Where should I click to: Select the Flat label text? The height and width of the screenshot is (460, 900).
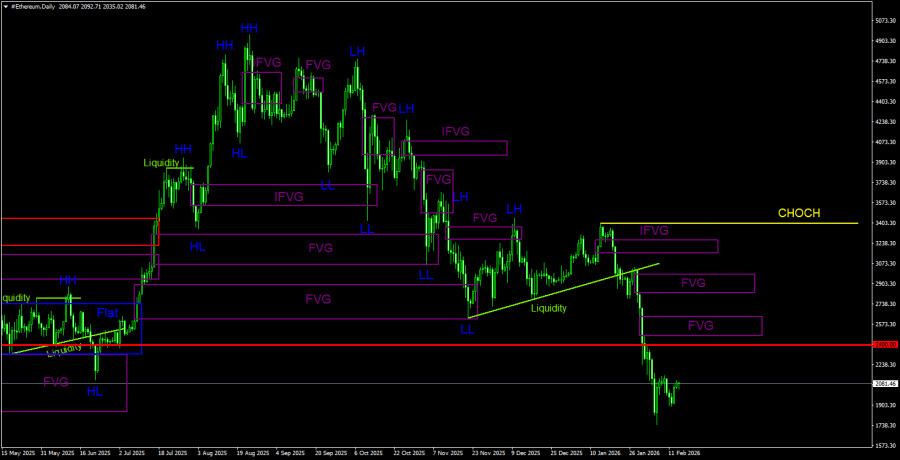click(108, 313)
